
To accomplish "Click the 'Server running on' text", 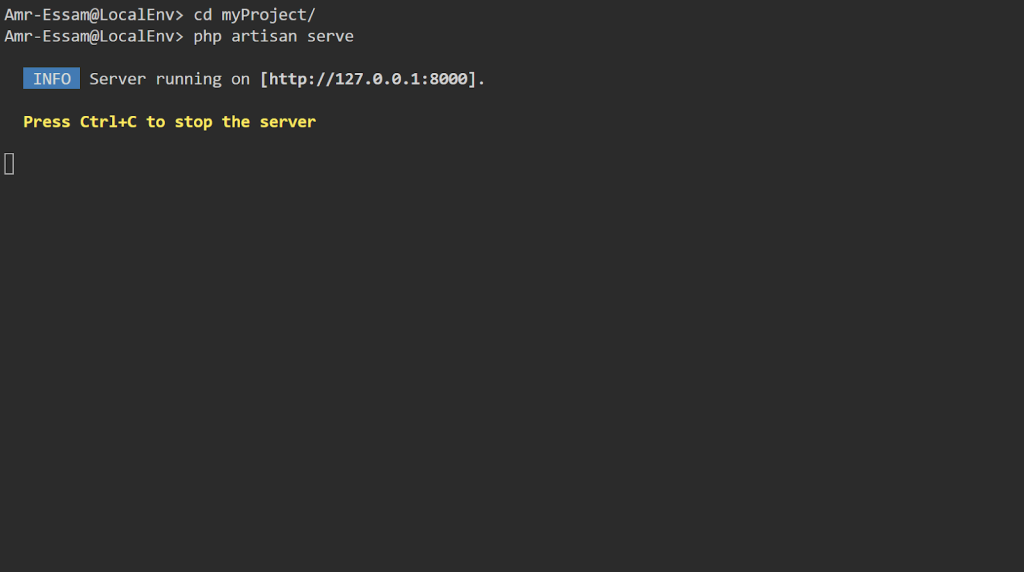I will [x=169, y=79].
